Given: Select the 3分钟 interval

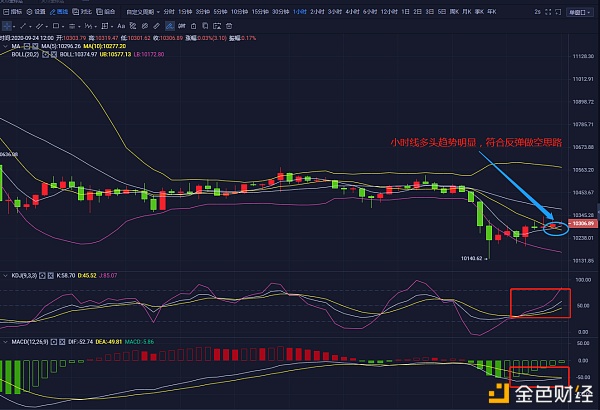Looking at the screenshot, I should point(202,12).
